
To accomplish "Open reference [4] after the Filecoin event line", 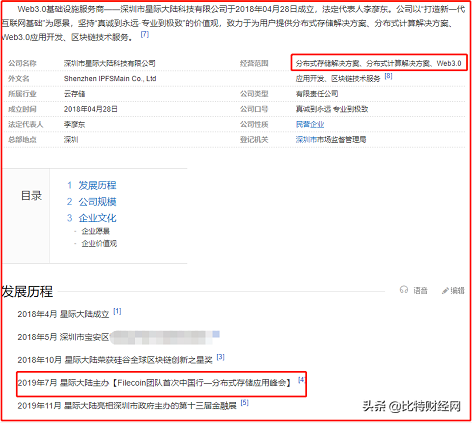I will tap(301, 379).
